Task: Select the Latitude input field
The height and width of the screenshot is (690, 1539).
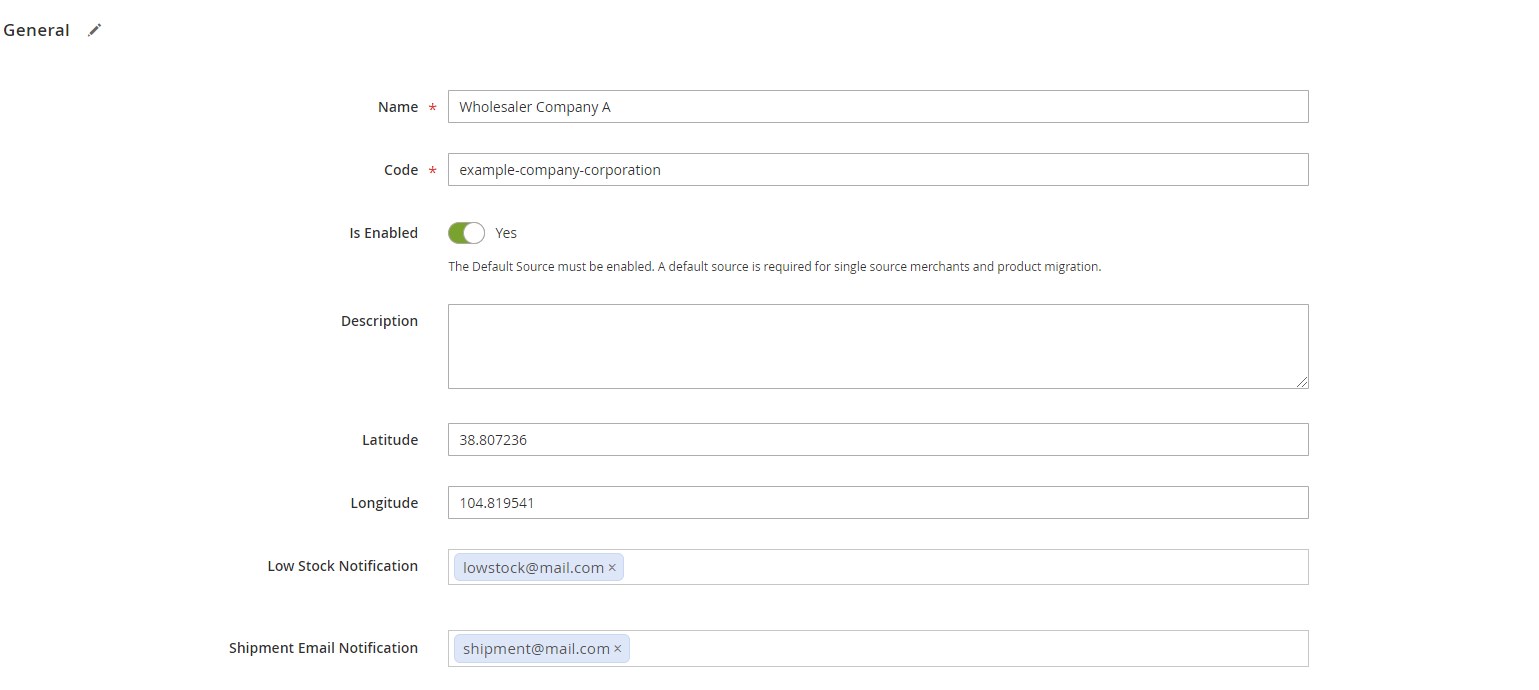Action: 877,440
